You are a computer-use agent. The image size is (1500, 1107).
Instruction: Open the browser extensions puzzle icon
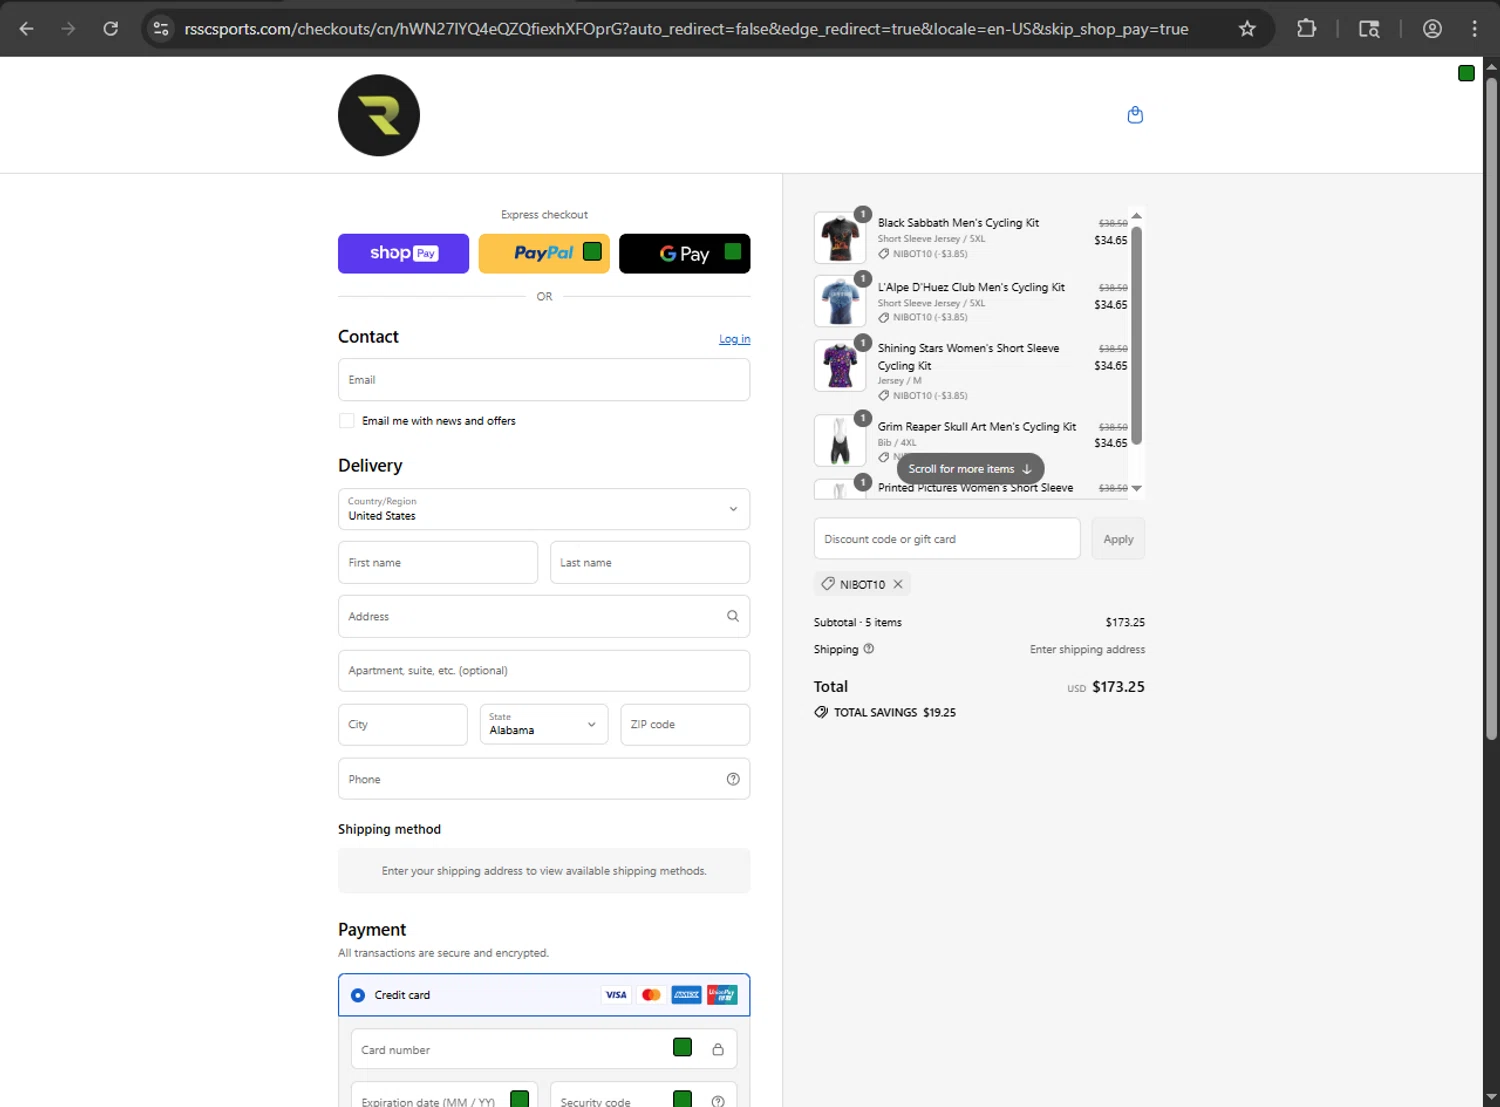pyautogui.click(x=1306, y=29)
